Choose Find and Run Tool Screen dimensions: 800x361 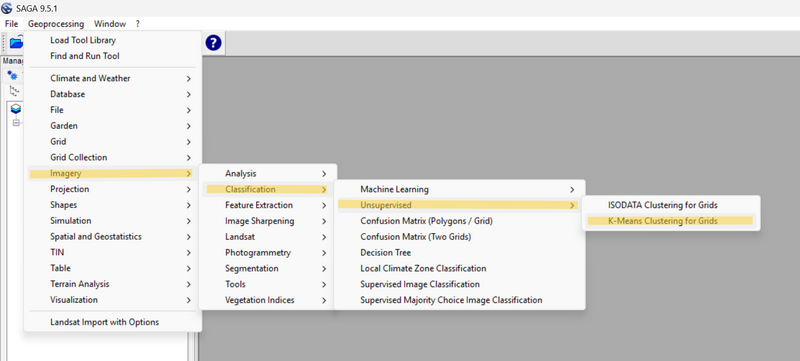pyautogui.click(x=112, y=56)
